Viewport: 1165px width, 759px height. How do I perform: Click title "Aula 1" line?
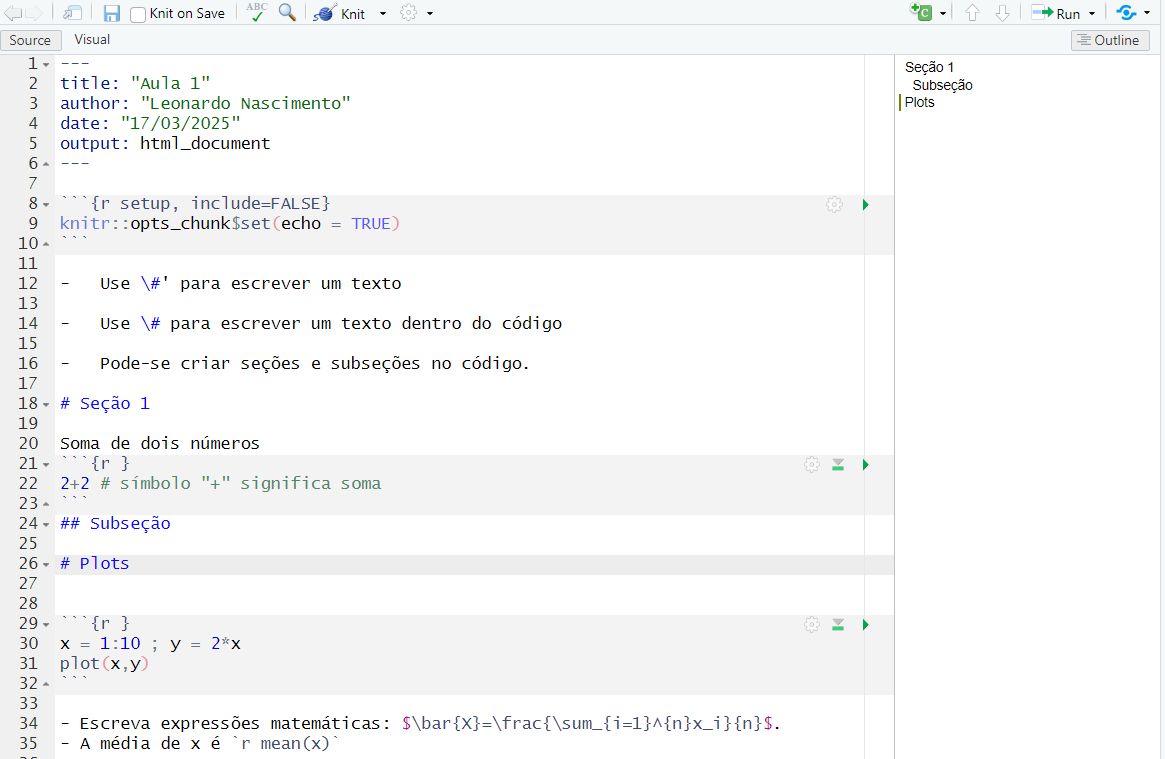135,83
